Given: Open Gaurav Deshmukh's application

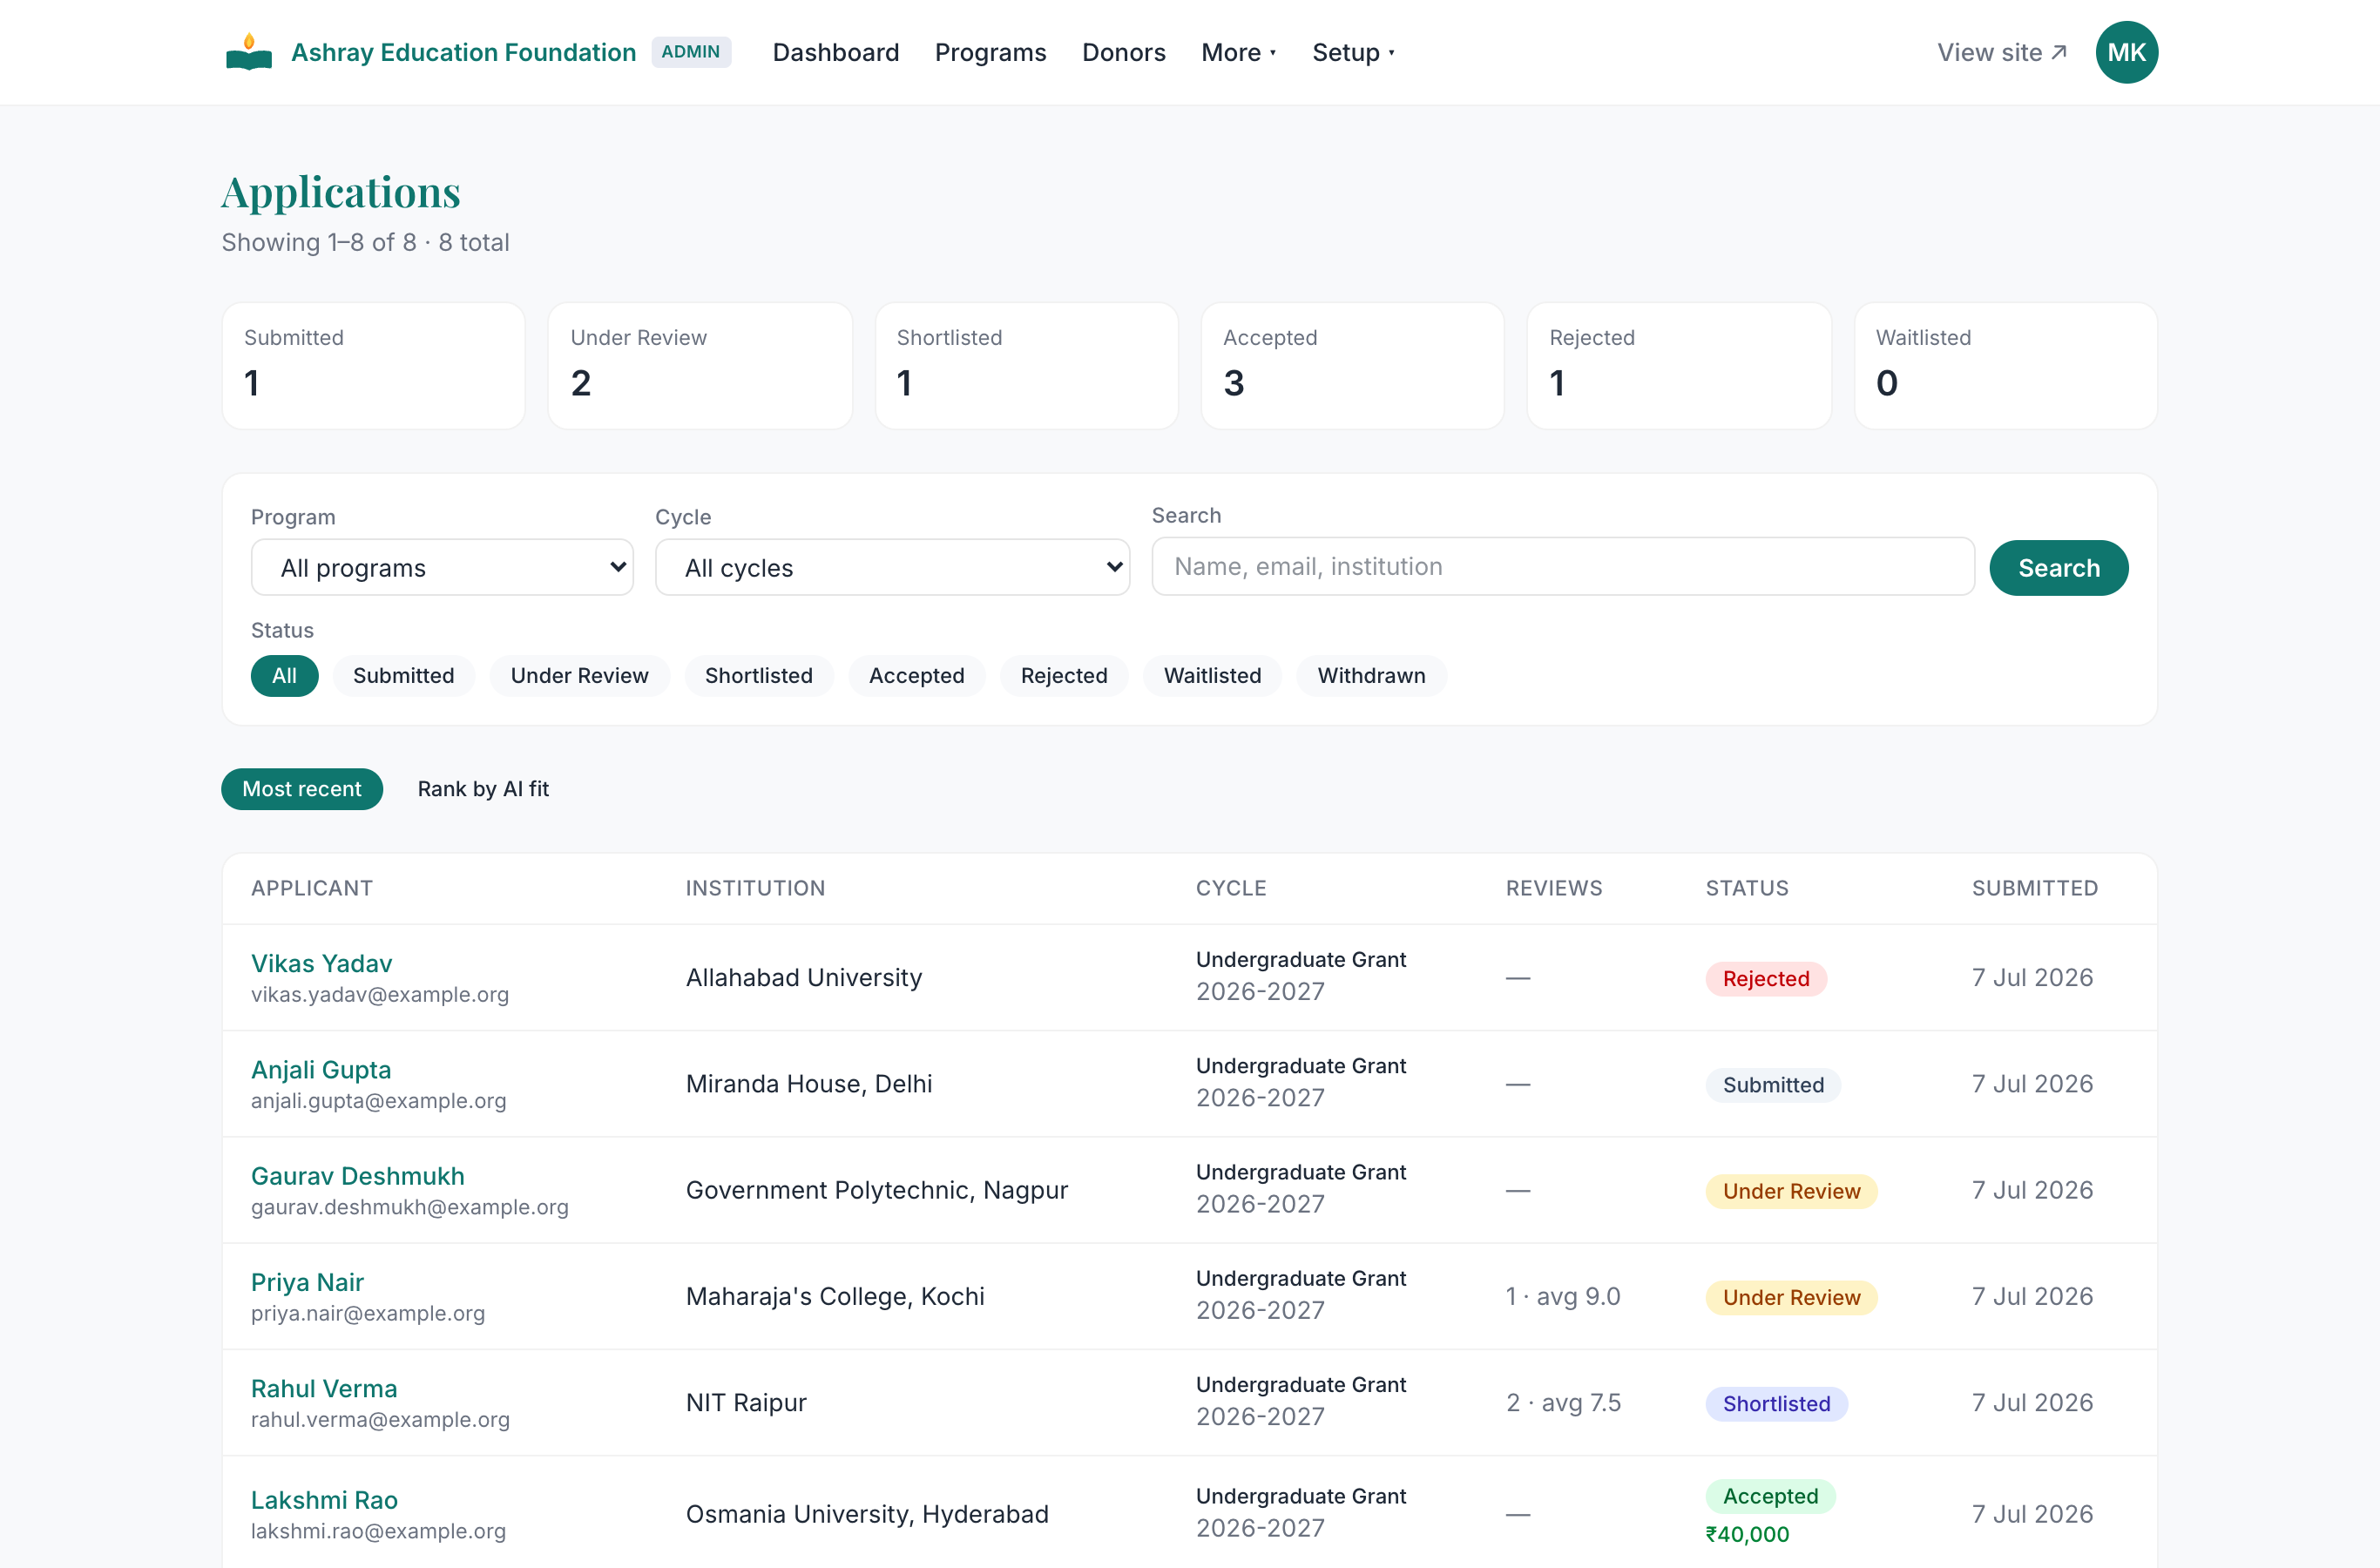Looking at the screenshot, I should (357, 1176).
